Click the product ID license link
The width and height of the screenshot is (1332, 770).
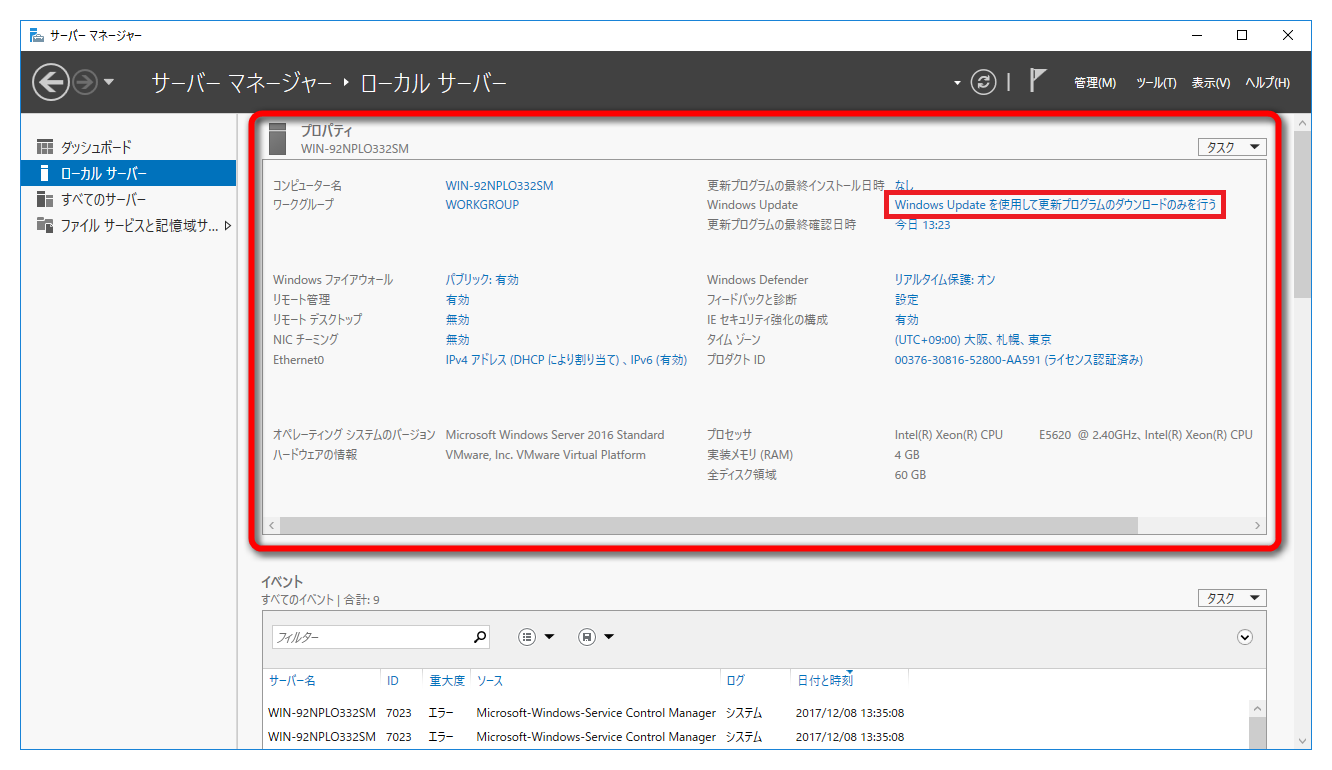1018,360
